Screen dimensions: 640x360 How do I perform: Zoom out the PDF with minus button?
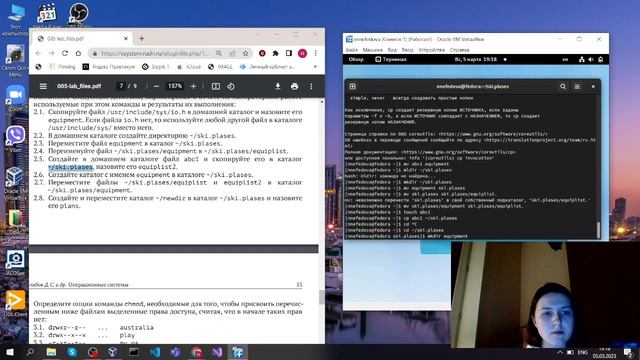tap(156, 86)
